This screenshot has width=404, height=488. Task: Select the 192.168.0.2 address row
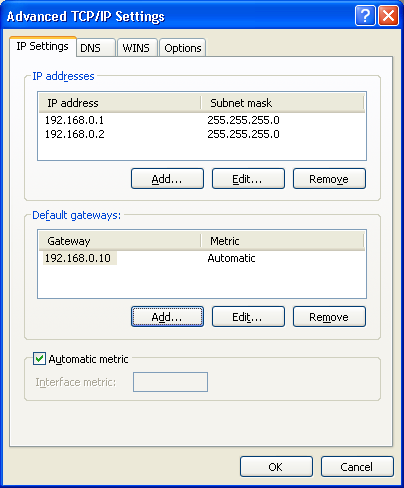202,134
